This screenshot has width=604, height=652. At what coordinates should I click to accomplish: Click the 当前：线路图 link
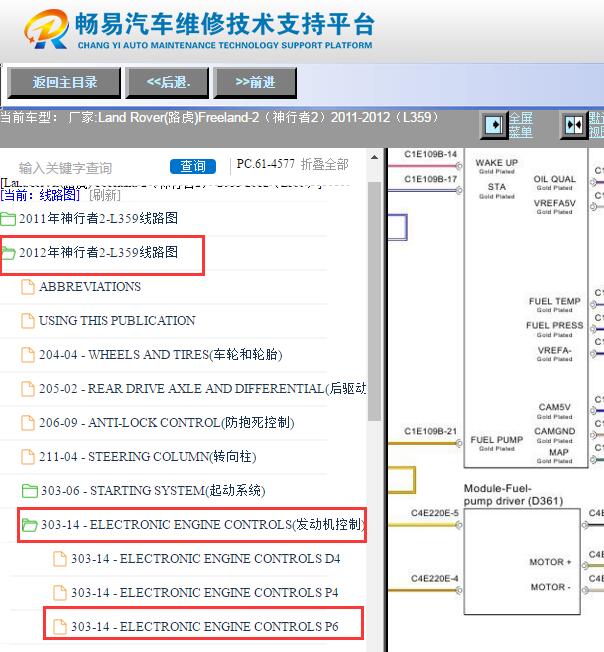(40, 195)
